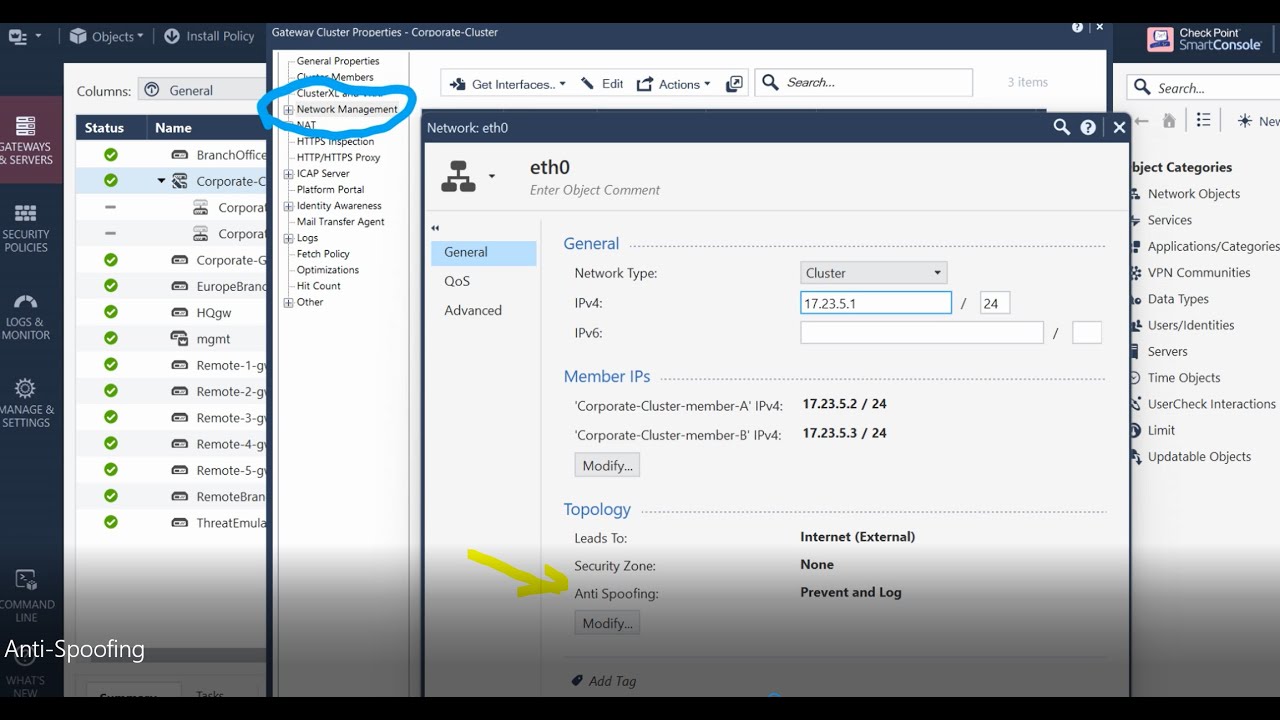
Task: Expand Identity Awareness node
Action: click(288, 205)
